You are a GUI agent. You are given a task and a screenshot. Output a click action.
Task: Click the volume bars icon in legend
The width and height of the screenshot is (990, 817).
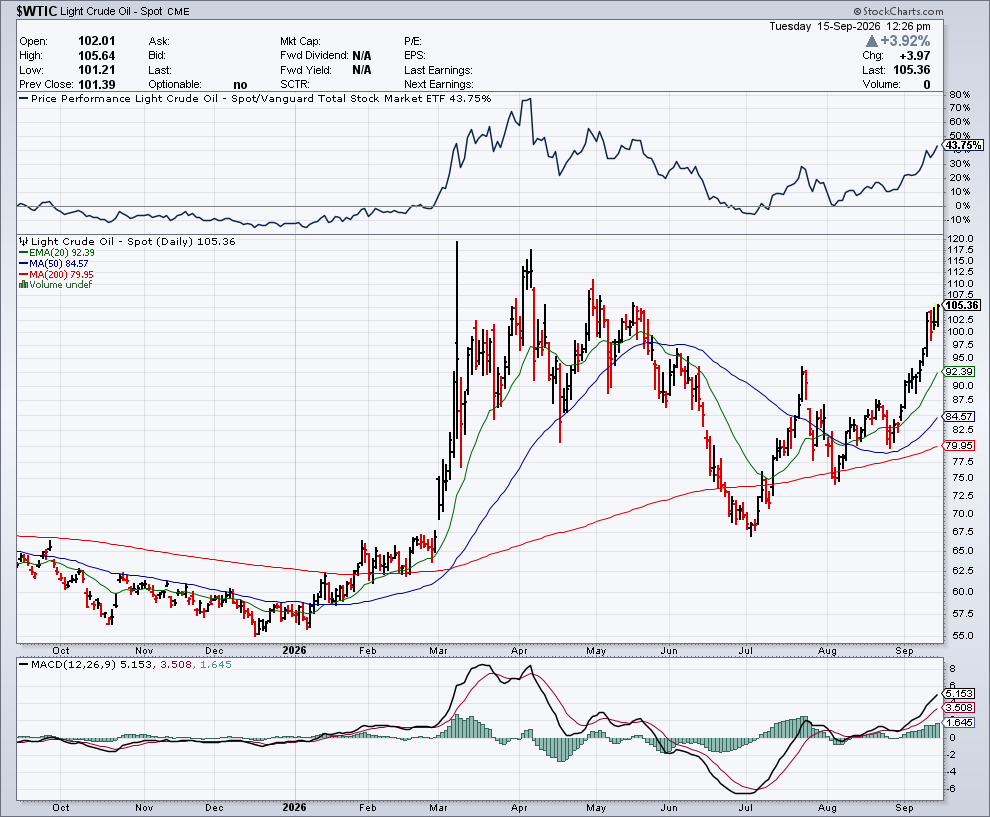click(23, 285)
